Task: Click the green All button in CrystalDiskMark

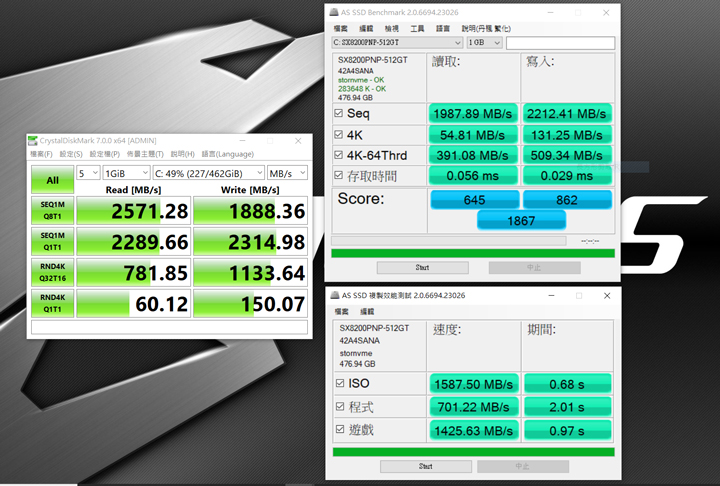Action: tap(52, 180)
